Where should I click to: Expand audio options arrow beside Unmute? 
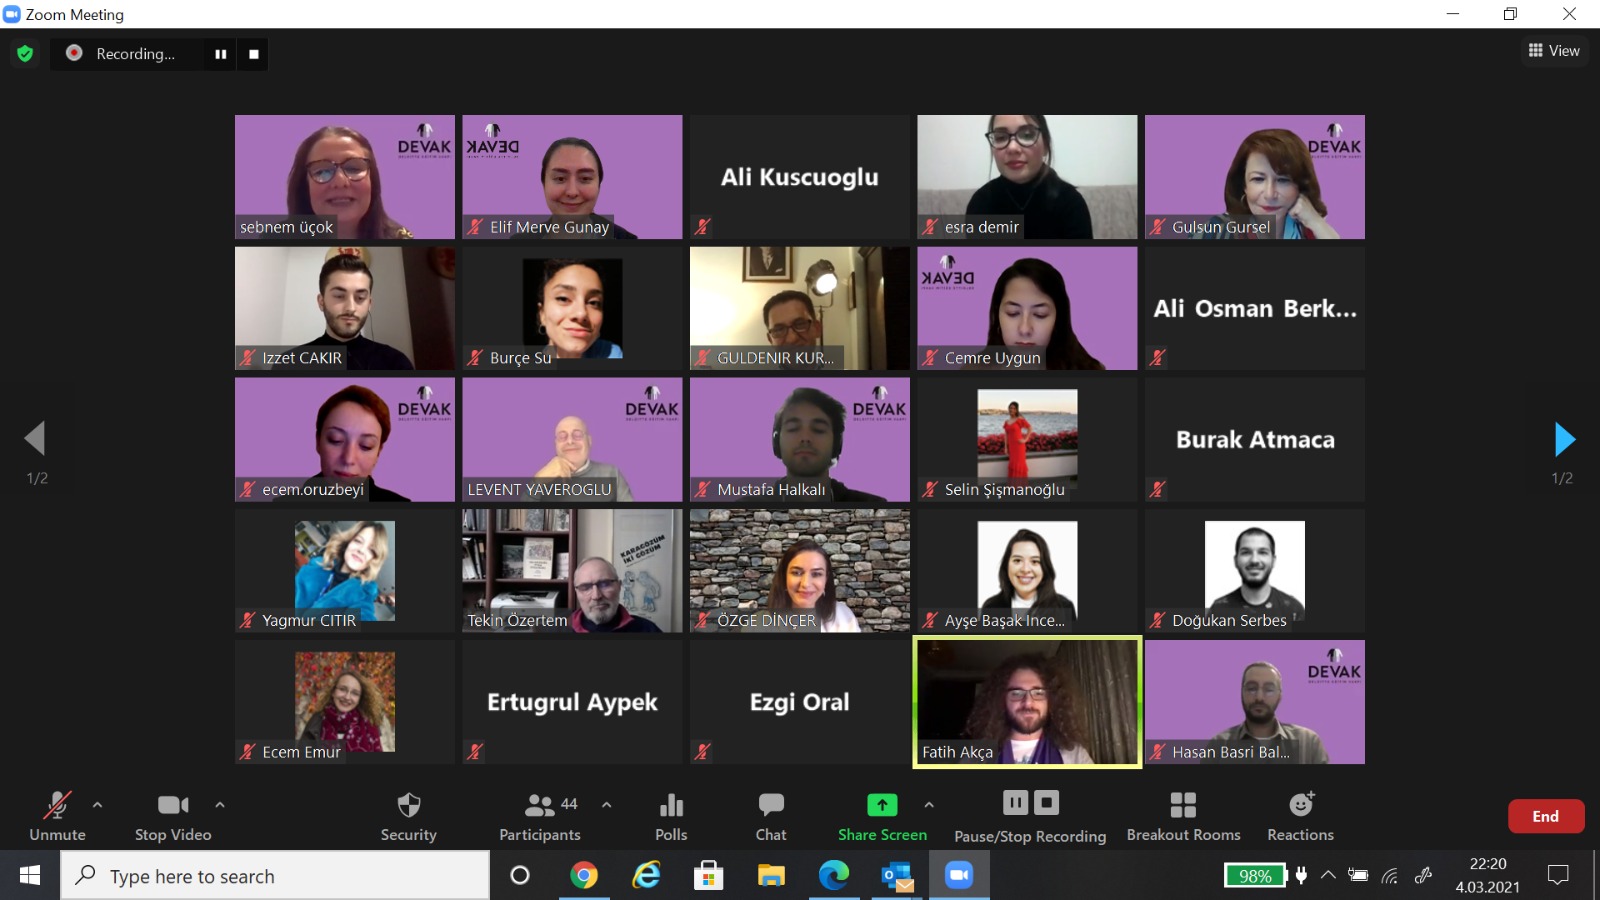97,804
